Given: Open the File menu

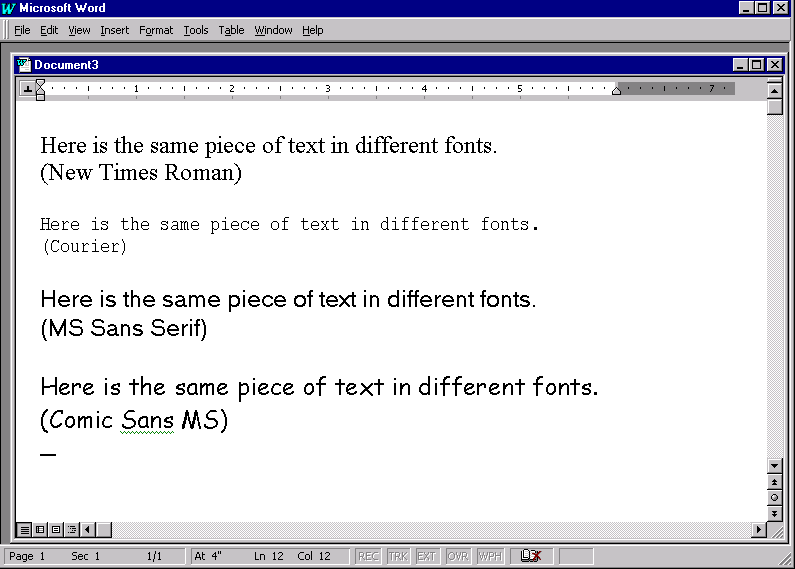Looking at the screenshot, I should point(22,30).
